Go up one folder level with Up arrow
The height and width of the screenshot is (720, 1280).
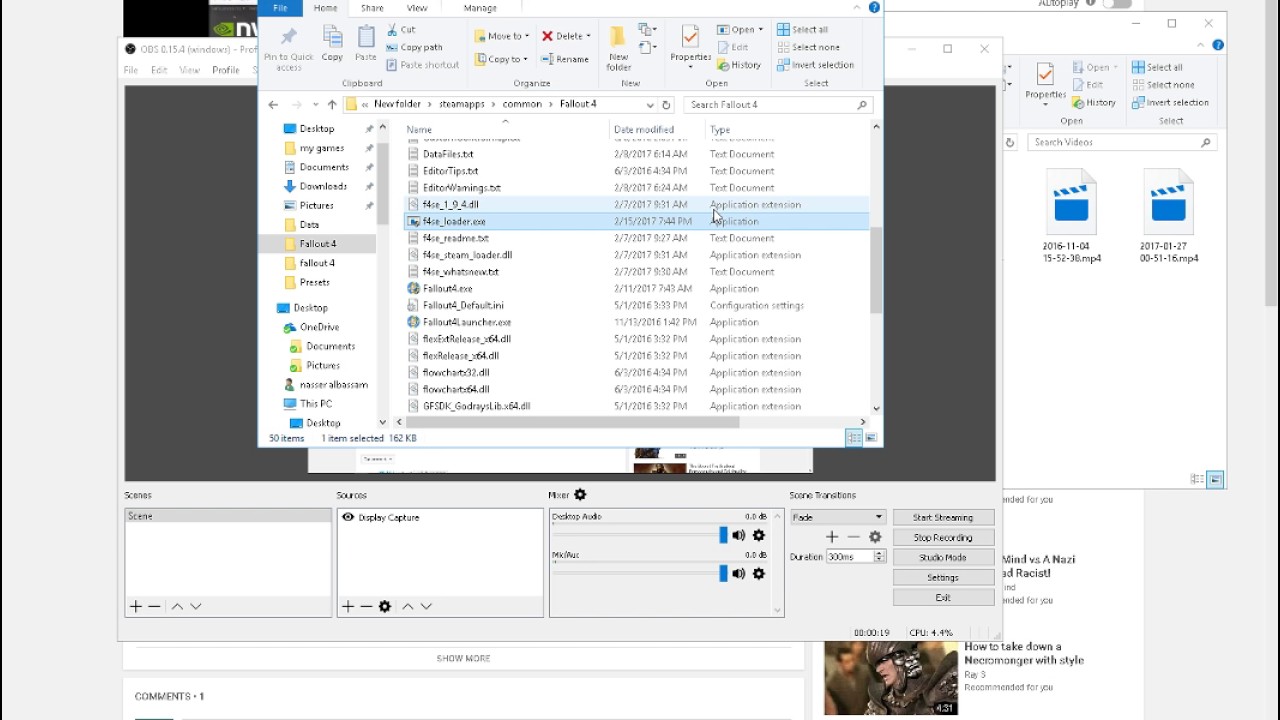[332, 104]
